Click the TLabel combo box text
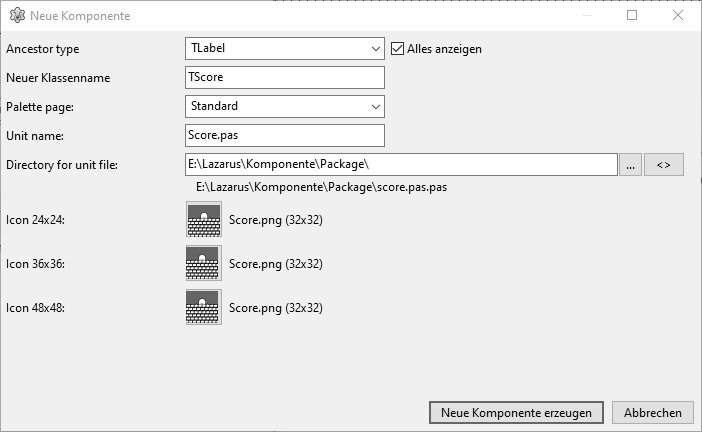Image resolution: width=702 pixels, height=432 pixels. 208,48
